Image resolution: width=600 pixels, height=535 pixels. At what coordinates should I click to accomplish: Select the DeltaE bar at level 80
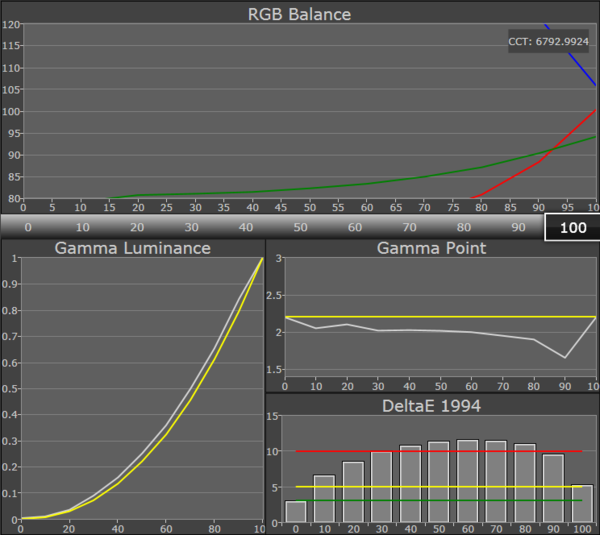click(x=525, y=482)
